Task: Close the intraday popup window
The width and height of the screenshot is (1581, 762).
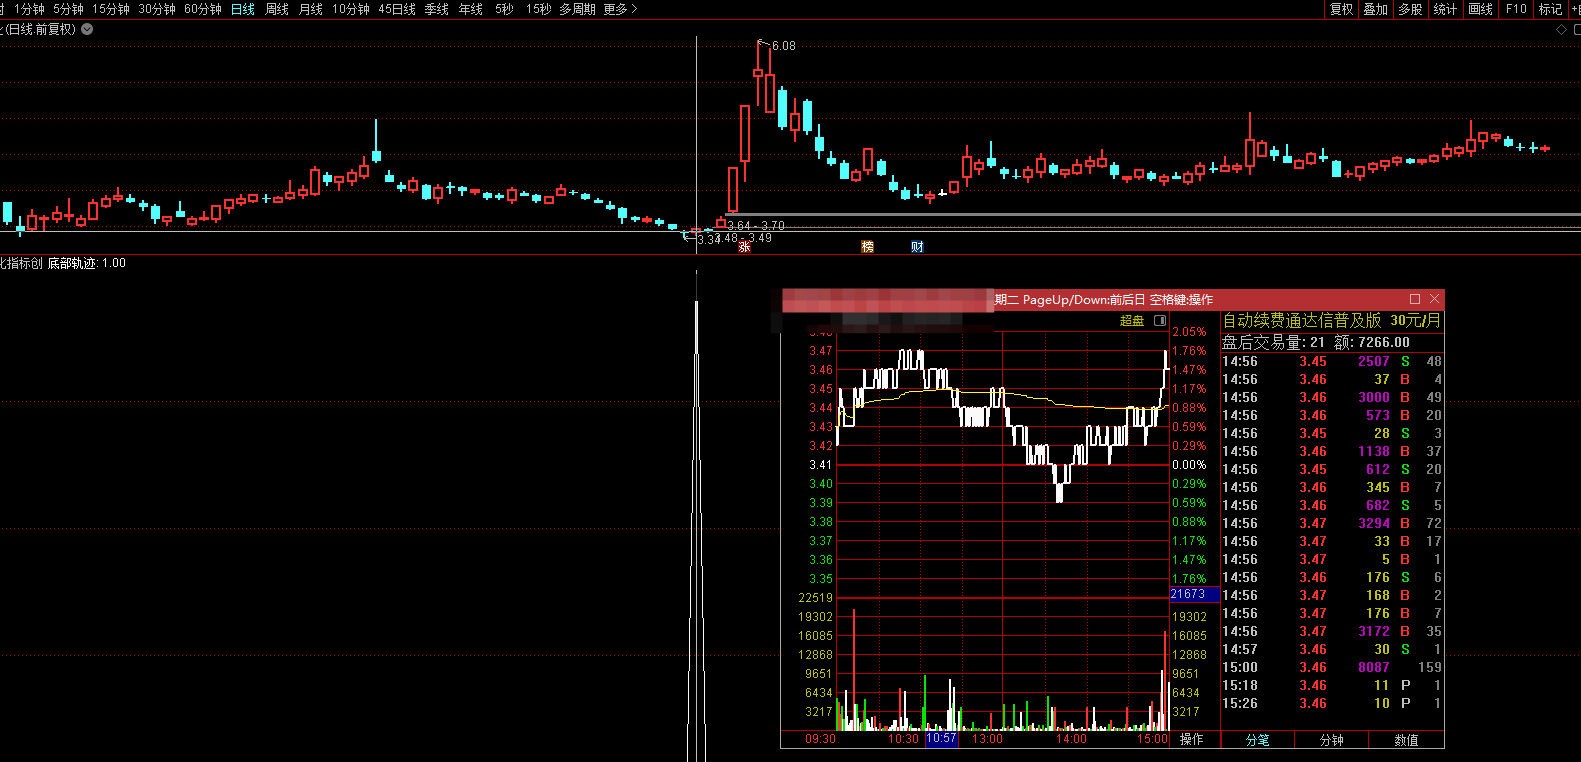Action: [x=1435, y=299]
